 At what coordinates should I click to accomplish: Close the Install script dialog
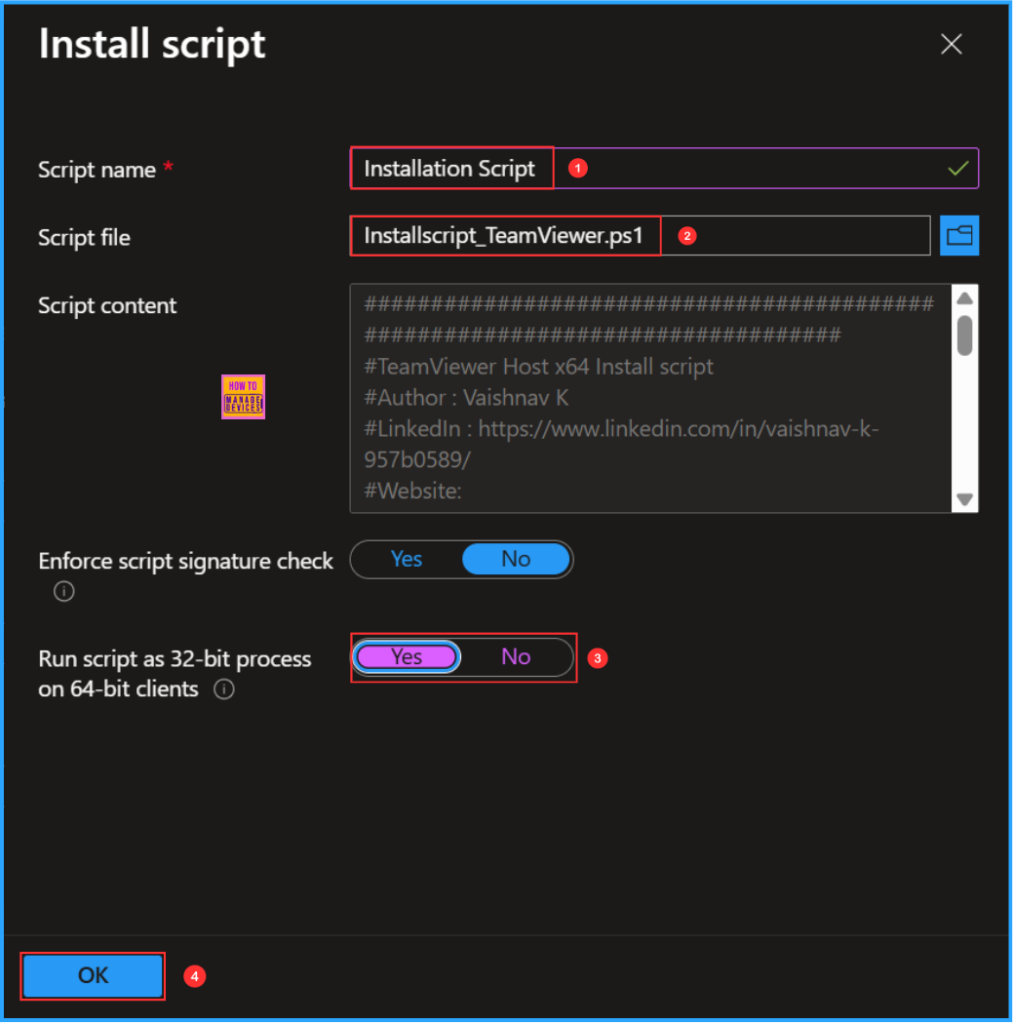point(950,44)
